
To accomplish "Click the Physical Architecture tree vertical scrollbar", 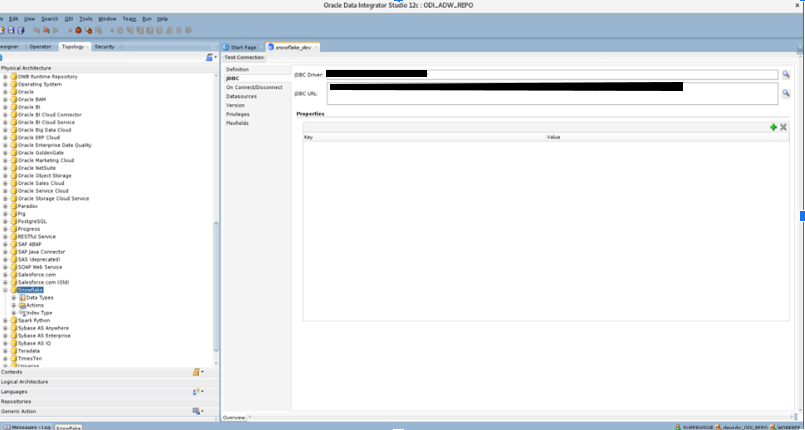I will tap(216, 287).
